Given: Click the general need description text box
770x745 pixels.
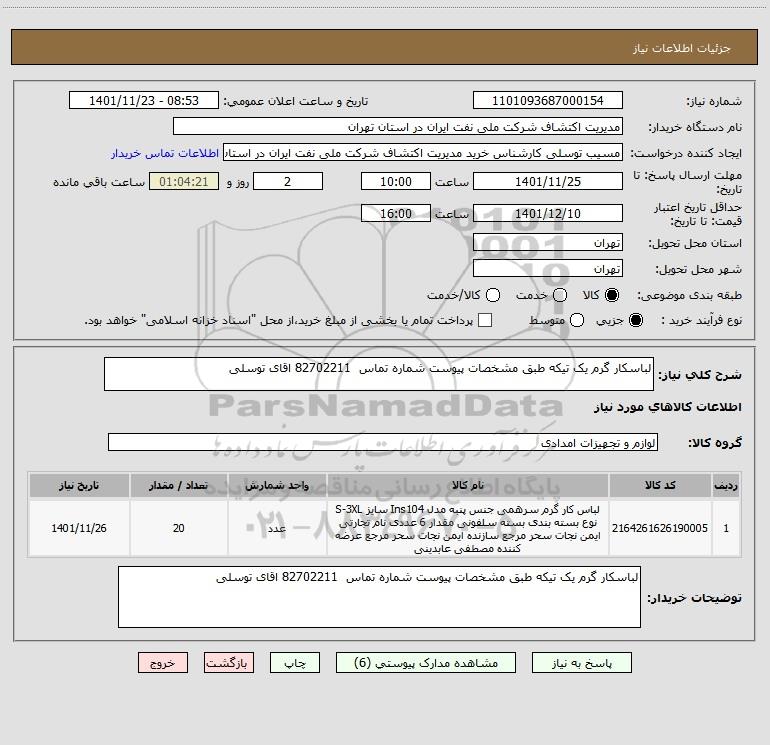Looking at the screenshot, I should [379, 374].
